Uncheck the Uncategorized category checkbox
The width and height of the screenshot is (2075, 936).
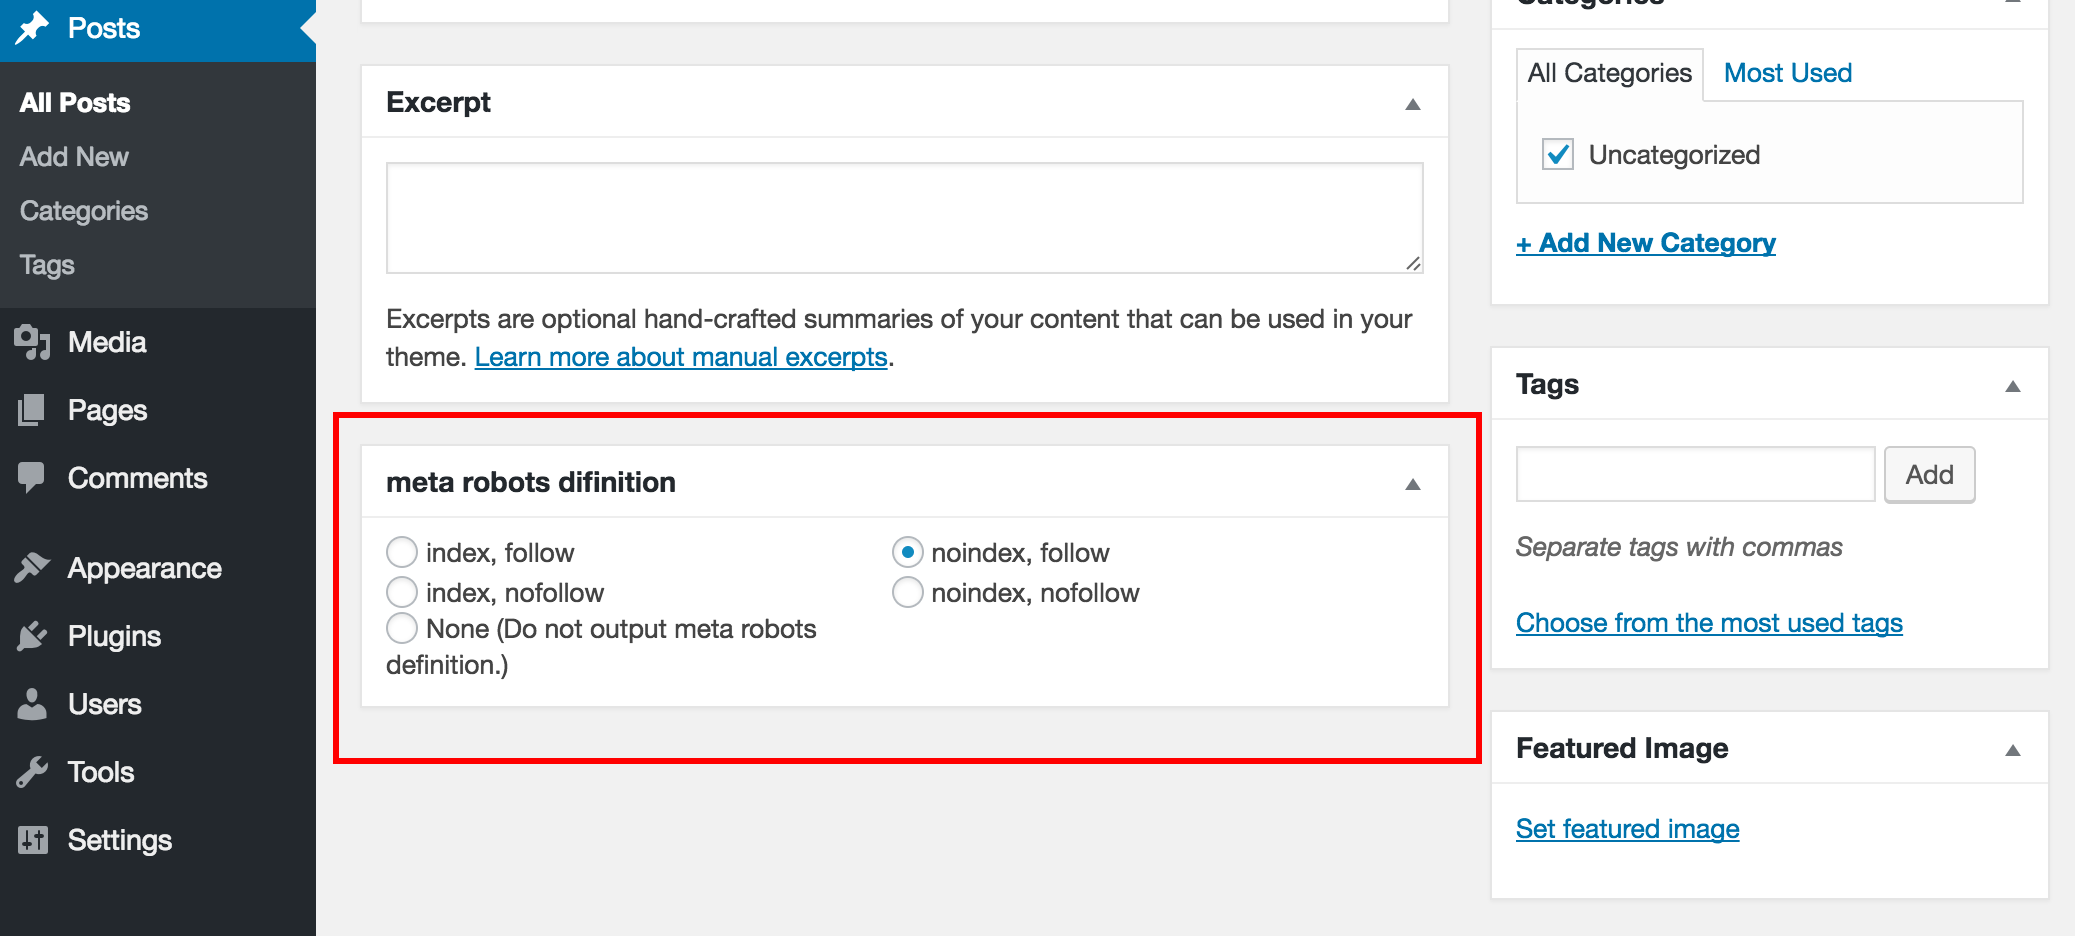pos(1557,155)
